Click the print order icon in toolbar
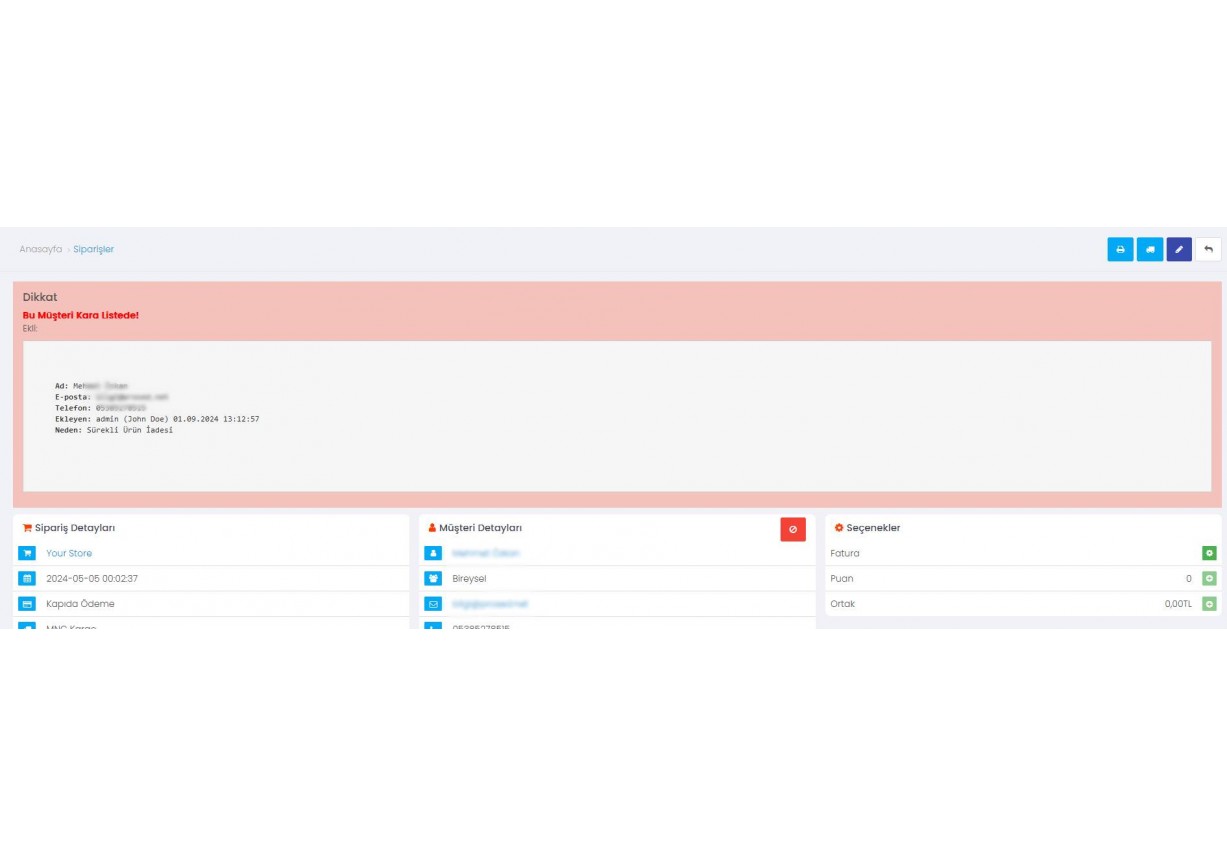Viewport: 1227px width, 857px height. tap(1120, 249)
